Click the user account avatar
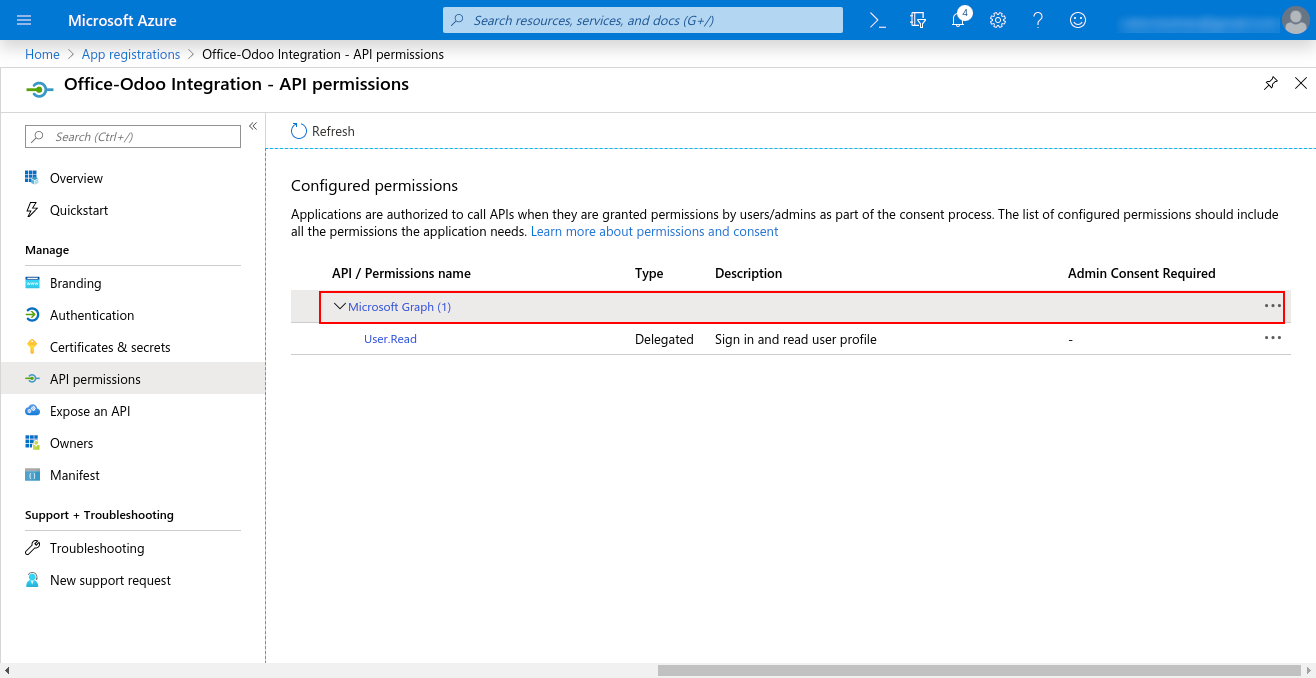 [1294, 20]
